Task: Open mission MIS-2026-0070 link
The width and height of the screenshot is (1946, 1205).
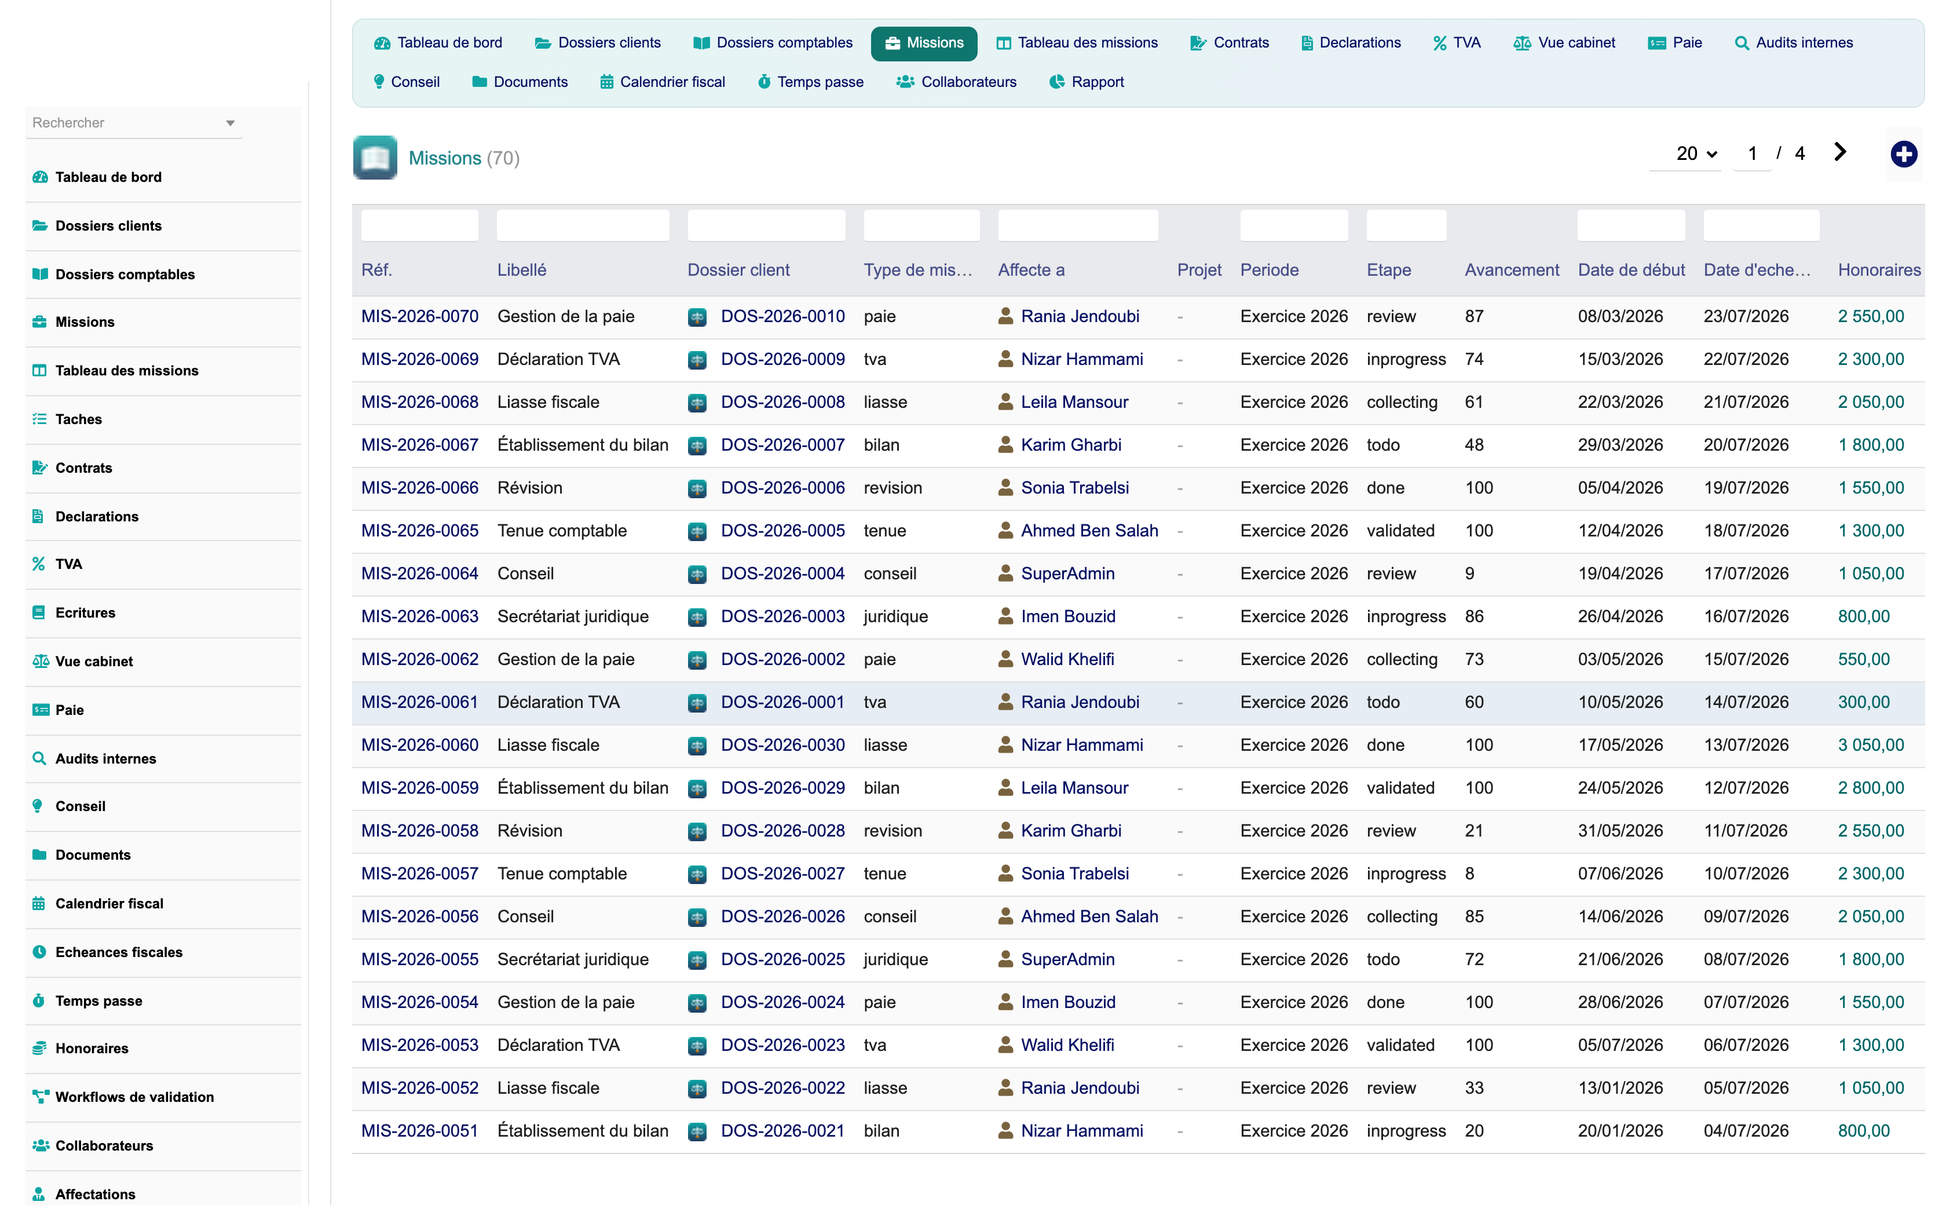Action: [x=420, y=317]
